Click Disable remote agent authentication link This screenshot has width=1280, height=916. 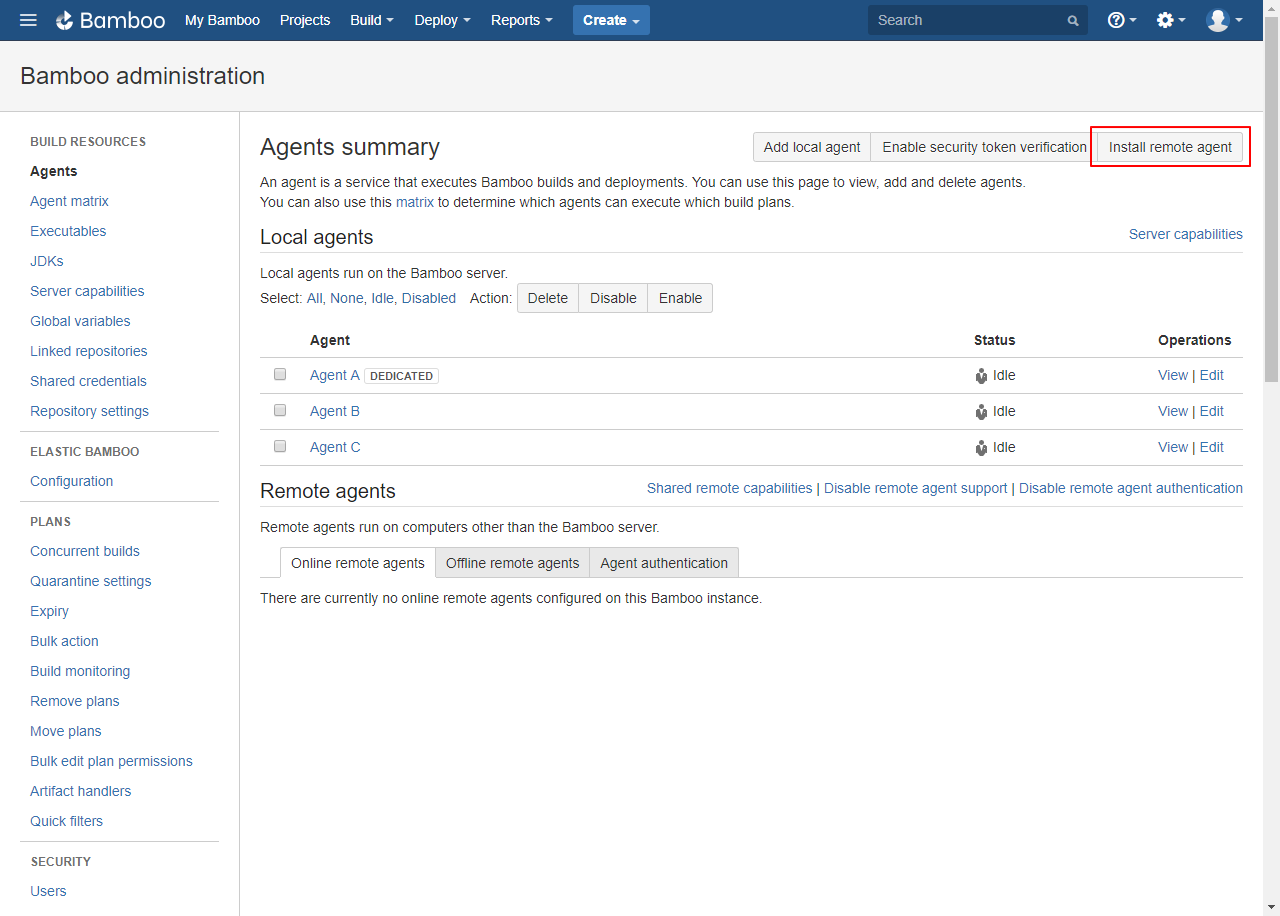1131,488
